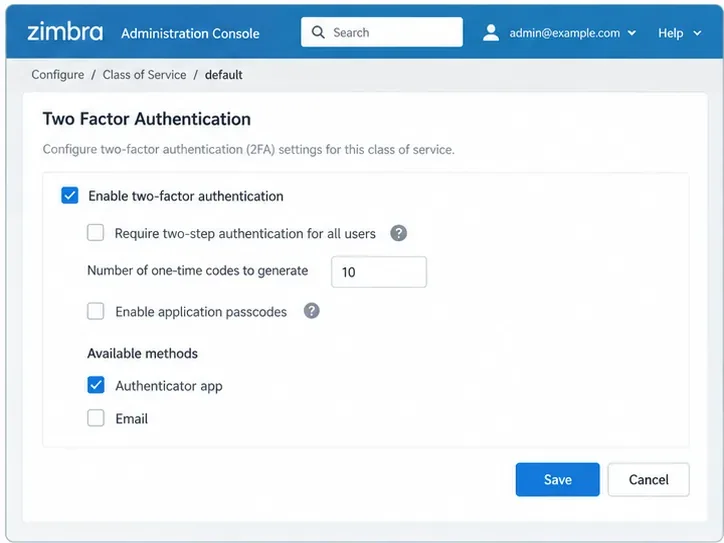Image resolution: width=724 pixels, height=543 pixels.
Task: Open help for require two-step authentication
Action: pos(398,233)
